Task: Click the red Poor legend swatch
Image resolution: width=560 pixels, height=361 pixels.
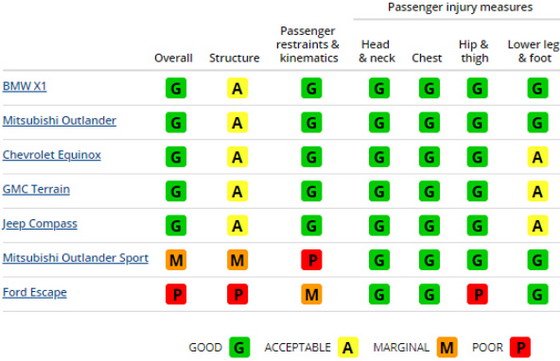Action: click(520, 347)
